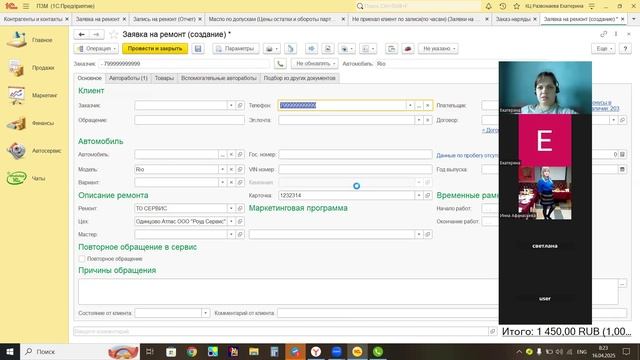Expand the Не указано dropdown
The width and height of the screenshot is (640, 360).
click(438, 49)
